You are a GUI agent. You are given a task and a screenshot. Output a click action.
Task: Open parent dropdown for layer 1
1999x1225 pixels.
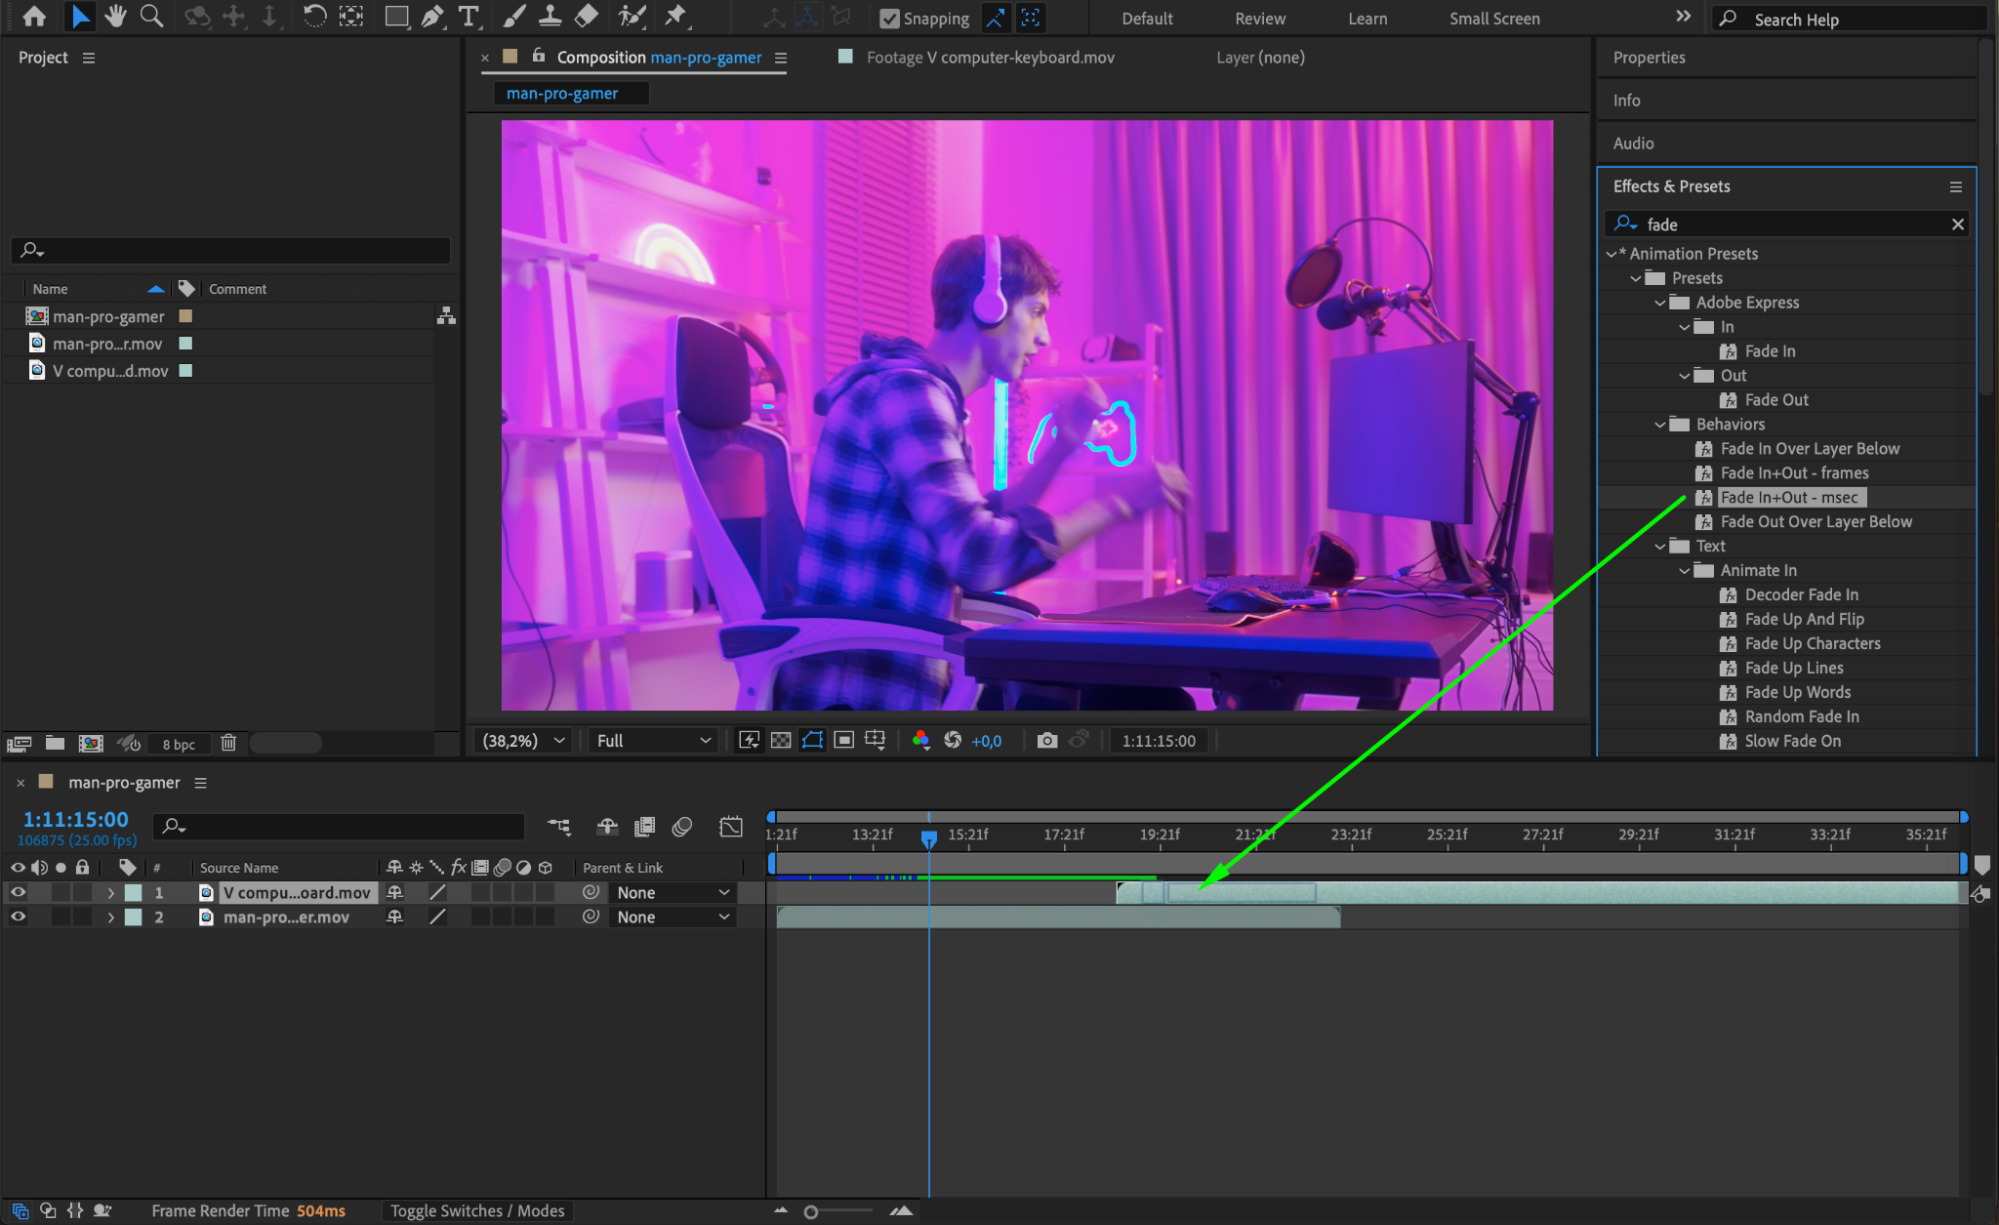[x=673, y=892]
